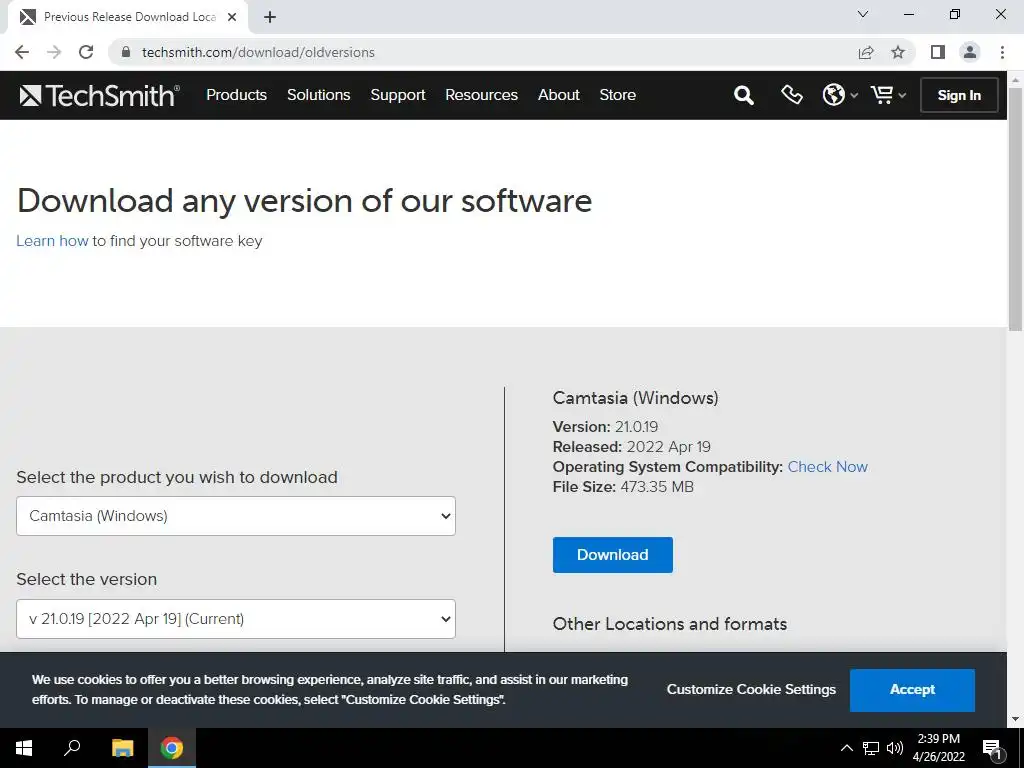Open the About menu

[x=558, y=95]
